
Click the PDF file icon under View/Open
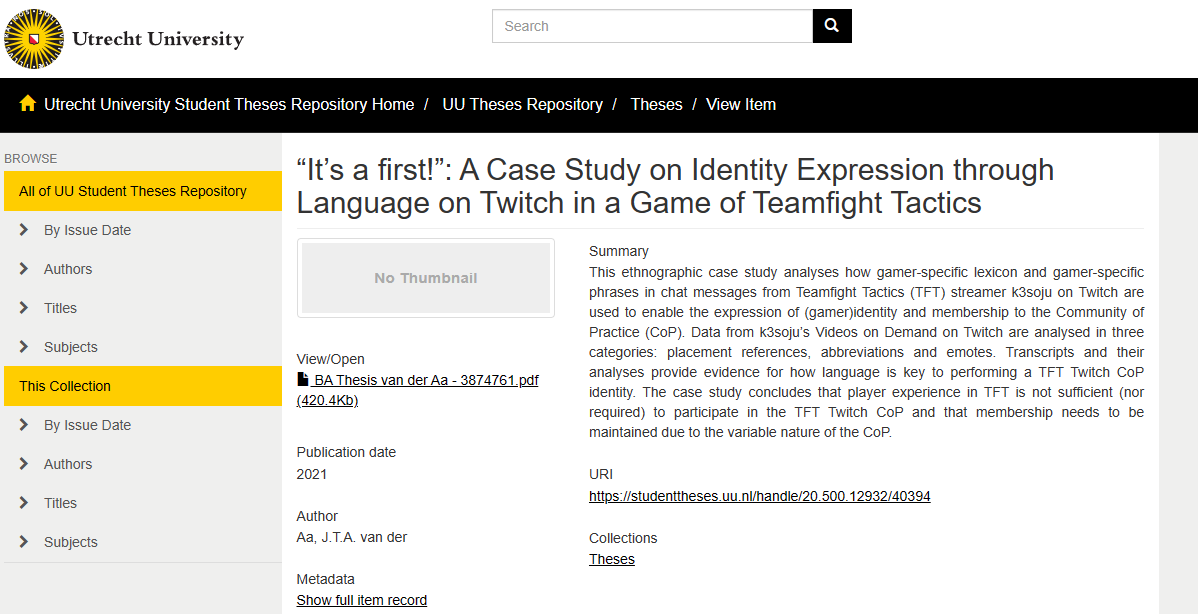coord(303,380)
